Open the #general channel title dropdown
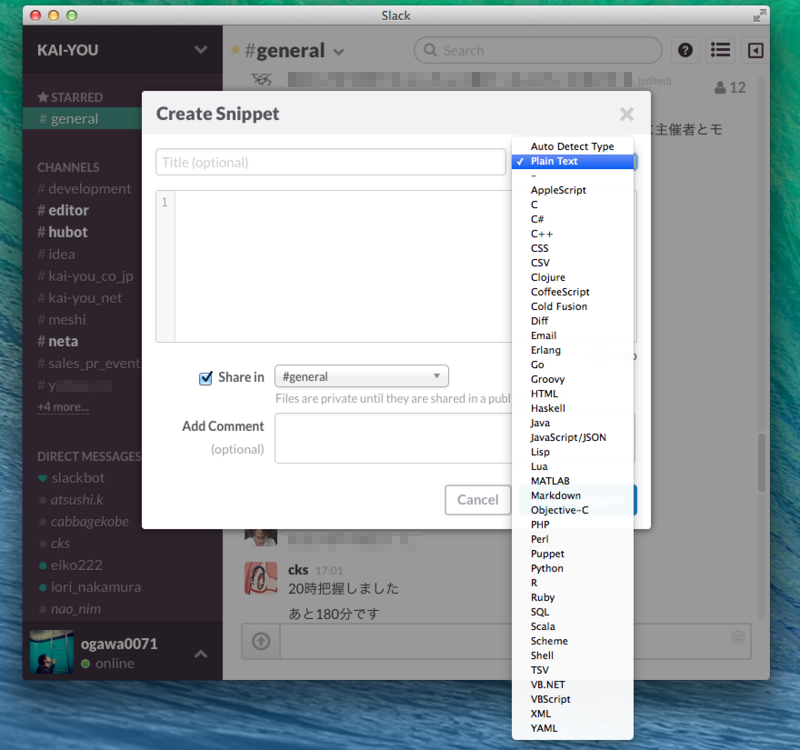 tap(339, 52)
